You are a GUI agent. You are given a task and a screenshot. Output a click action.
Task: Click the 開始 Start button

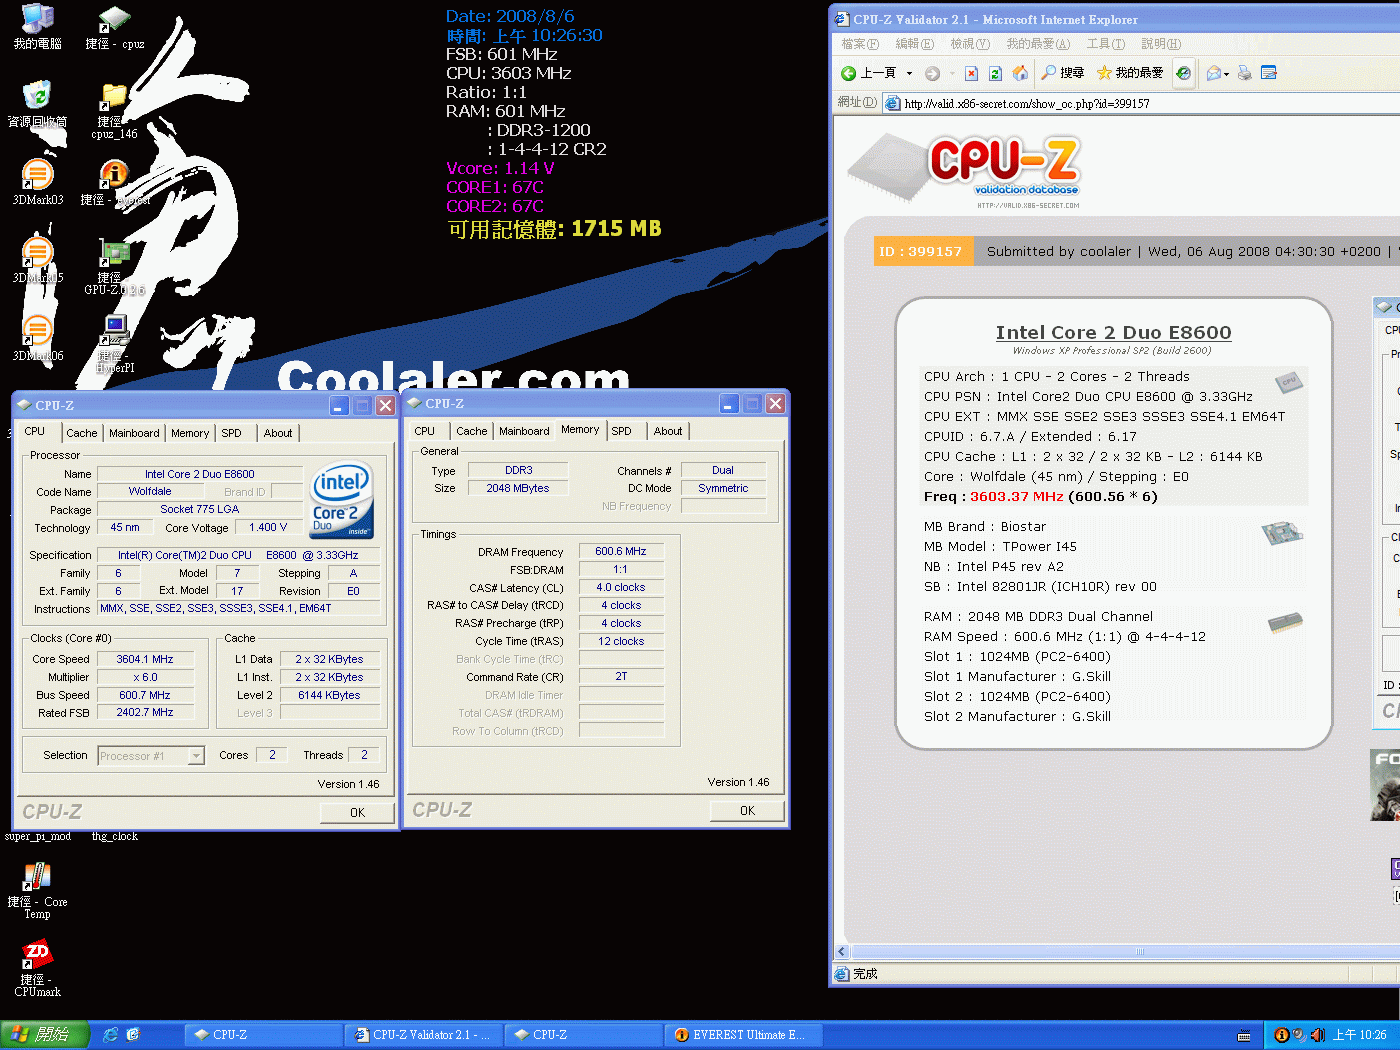(45, 1035)
